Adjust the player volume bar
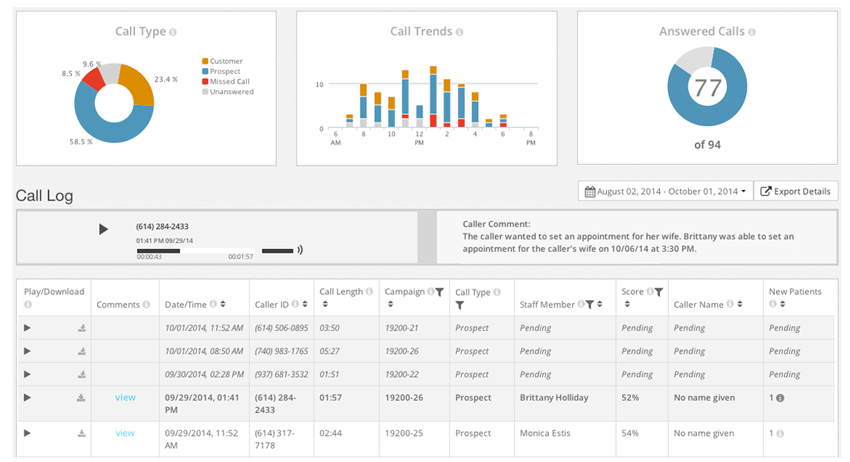 pyautogui.click(x=278, y=251)
